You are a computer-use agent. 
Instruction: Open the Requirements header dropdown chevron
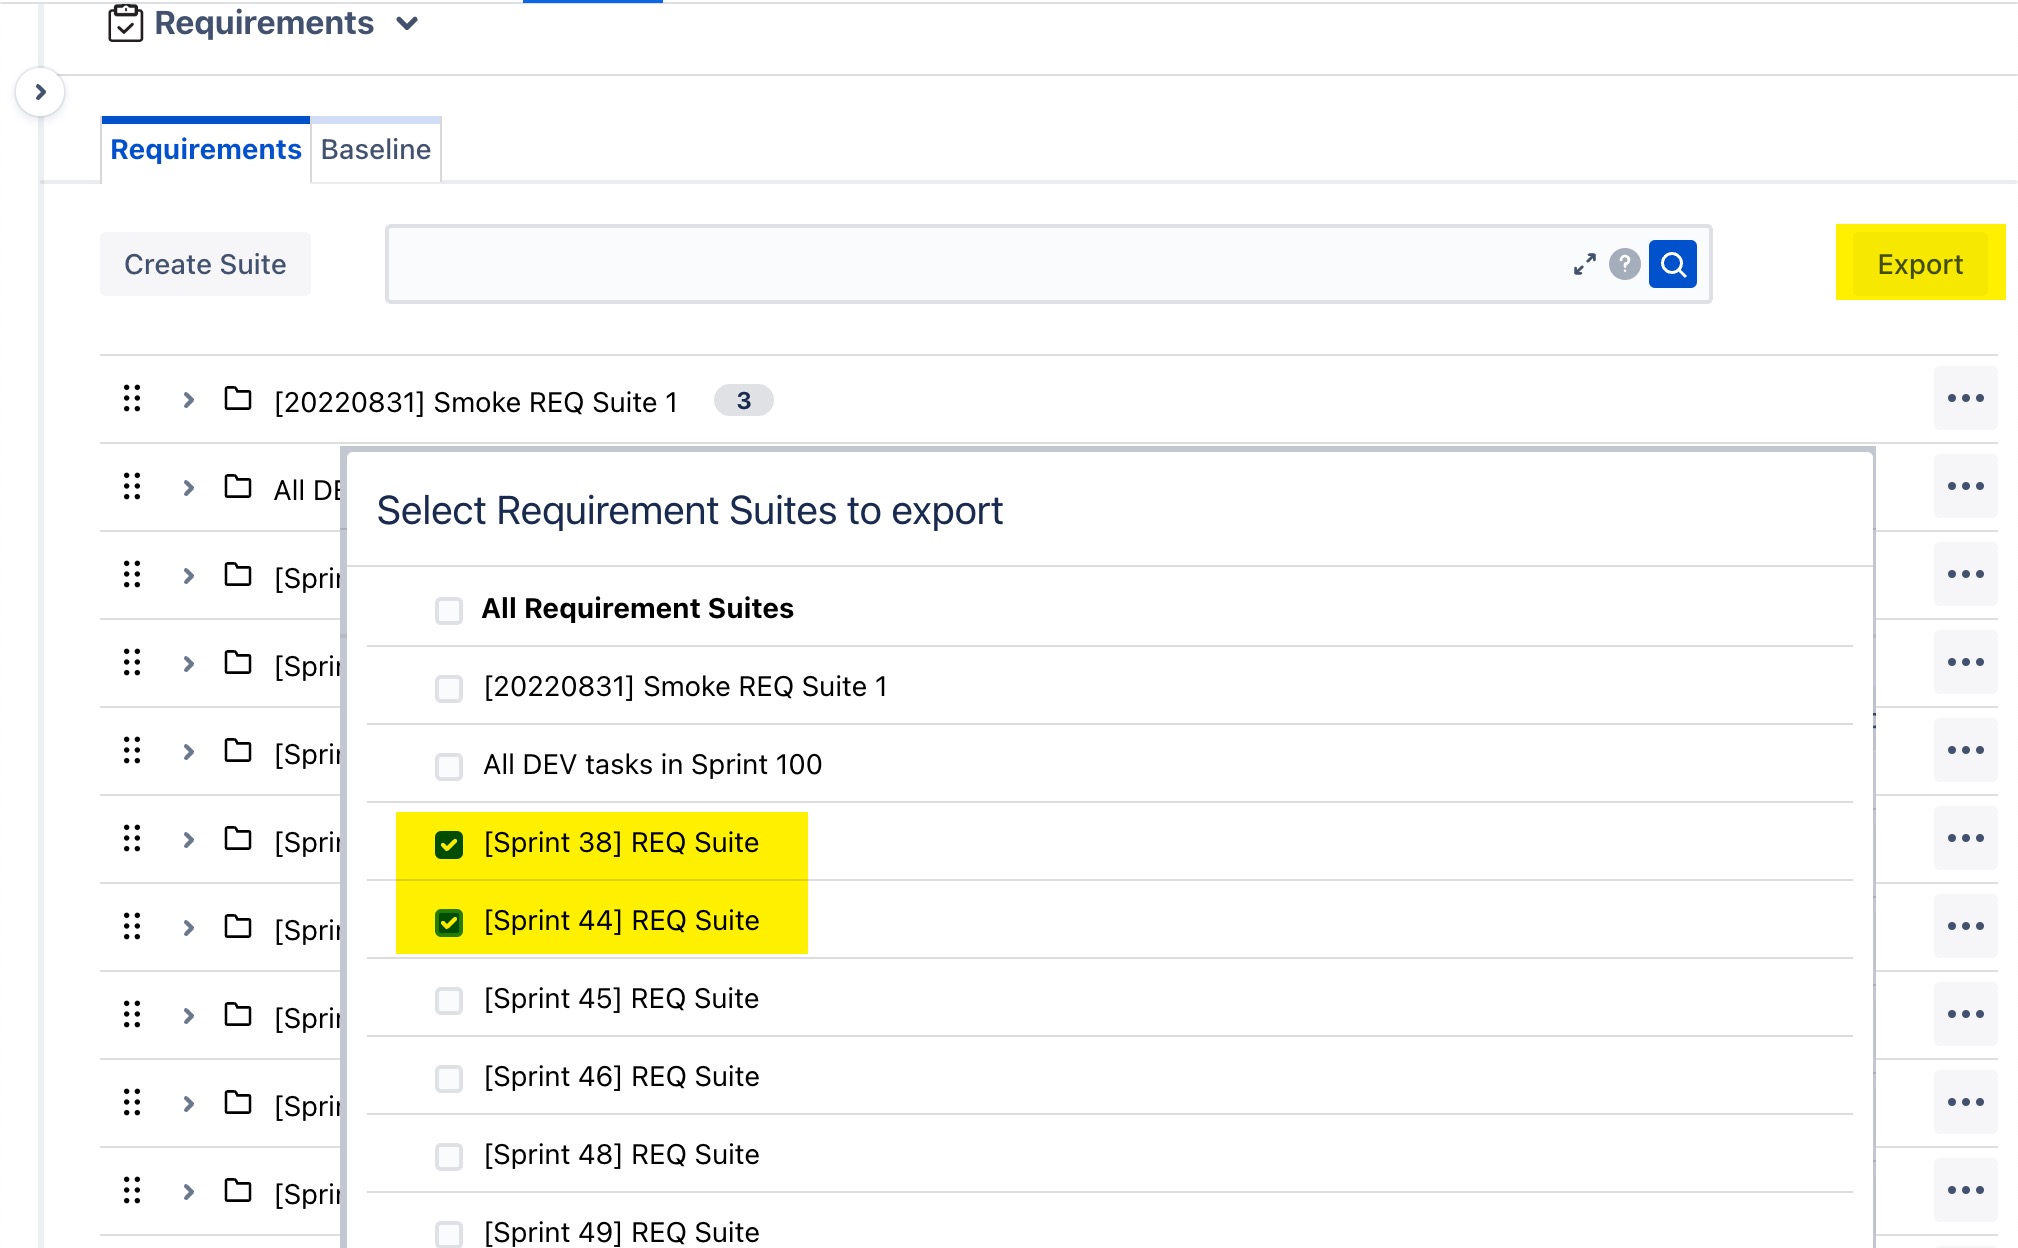click(406, 23)
